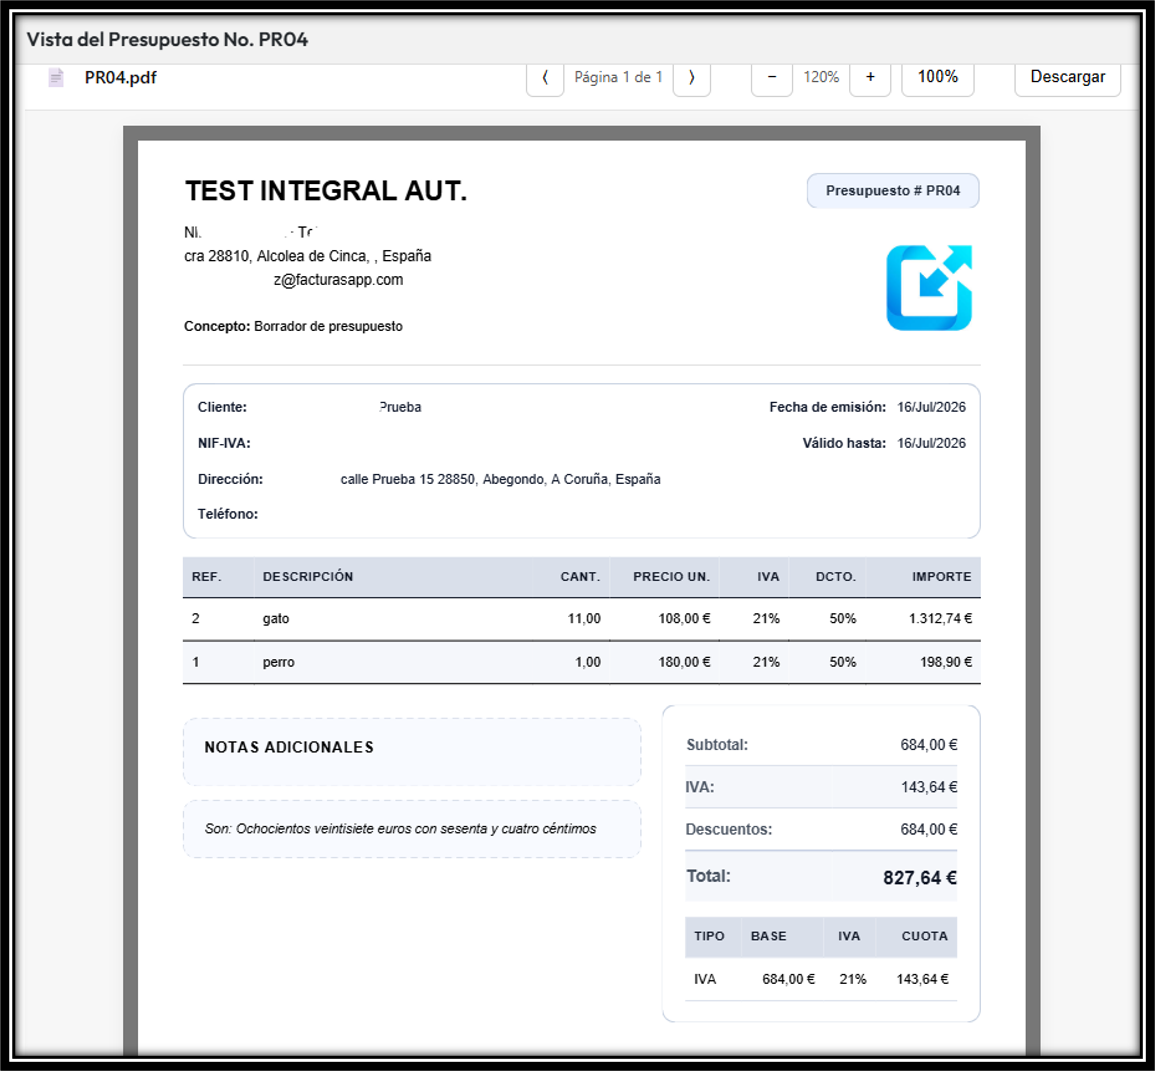The height and width of the screenshot is (1071, 1155).
Task: Click the client address calle Prueba 15
Action: [x=500, y=480]
